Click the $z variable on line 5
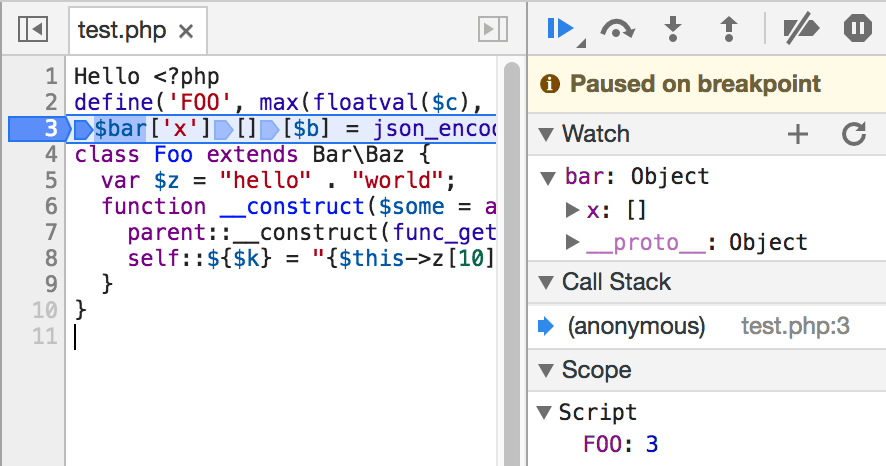Viewport: 886px width, 466px height. pos(167,181)
